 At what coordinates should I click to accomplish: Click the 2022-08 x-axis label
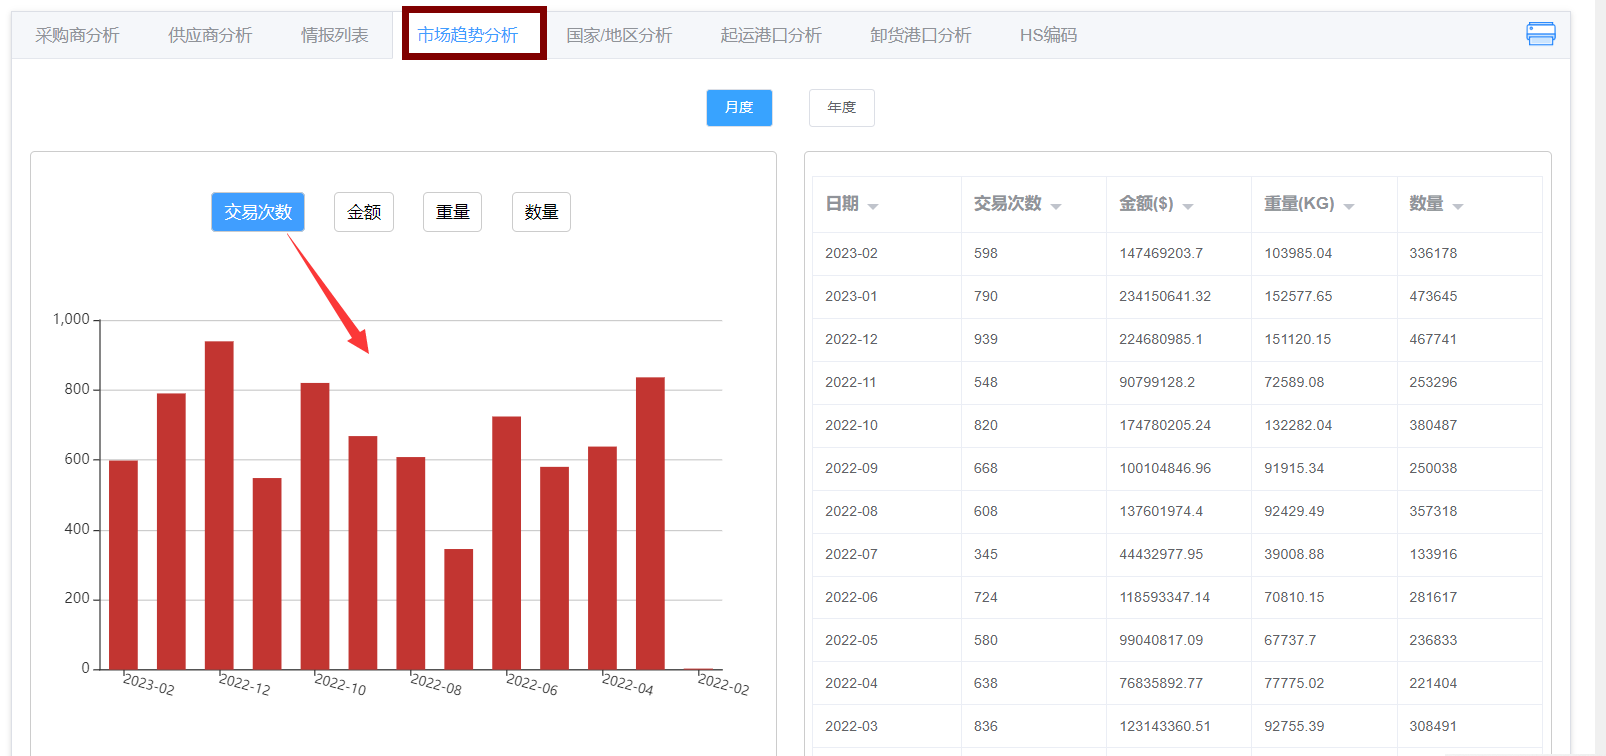(x=436, y=684)
